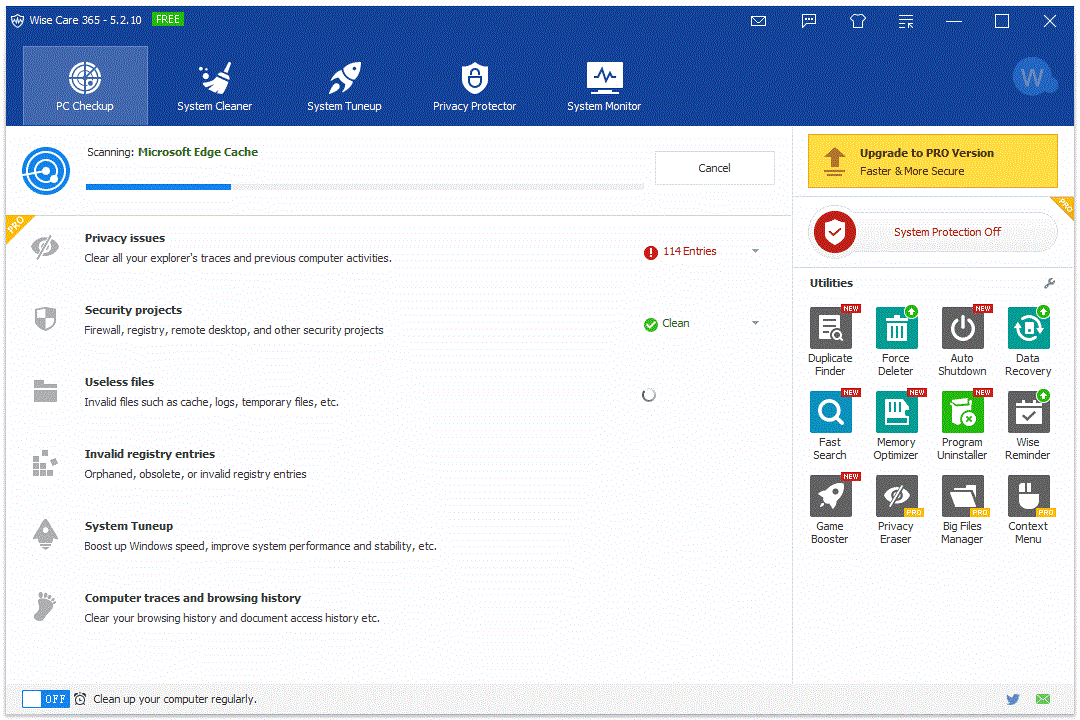Click 'Clean up your computer regularly.' text
The height and width of the screenshot is (720, 1080).
(x=175, y=699)
